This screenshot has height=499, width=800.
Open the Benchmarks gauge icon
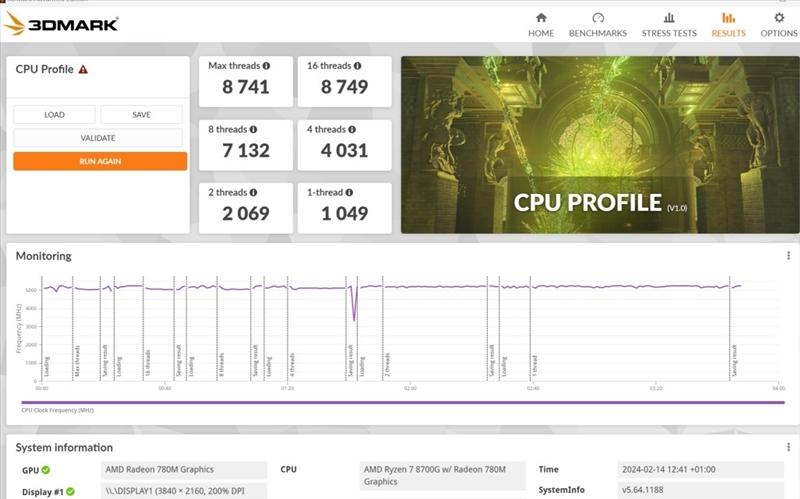click(x=598, y=18)
